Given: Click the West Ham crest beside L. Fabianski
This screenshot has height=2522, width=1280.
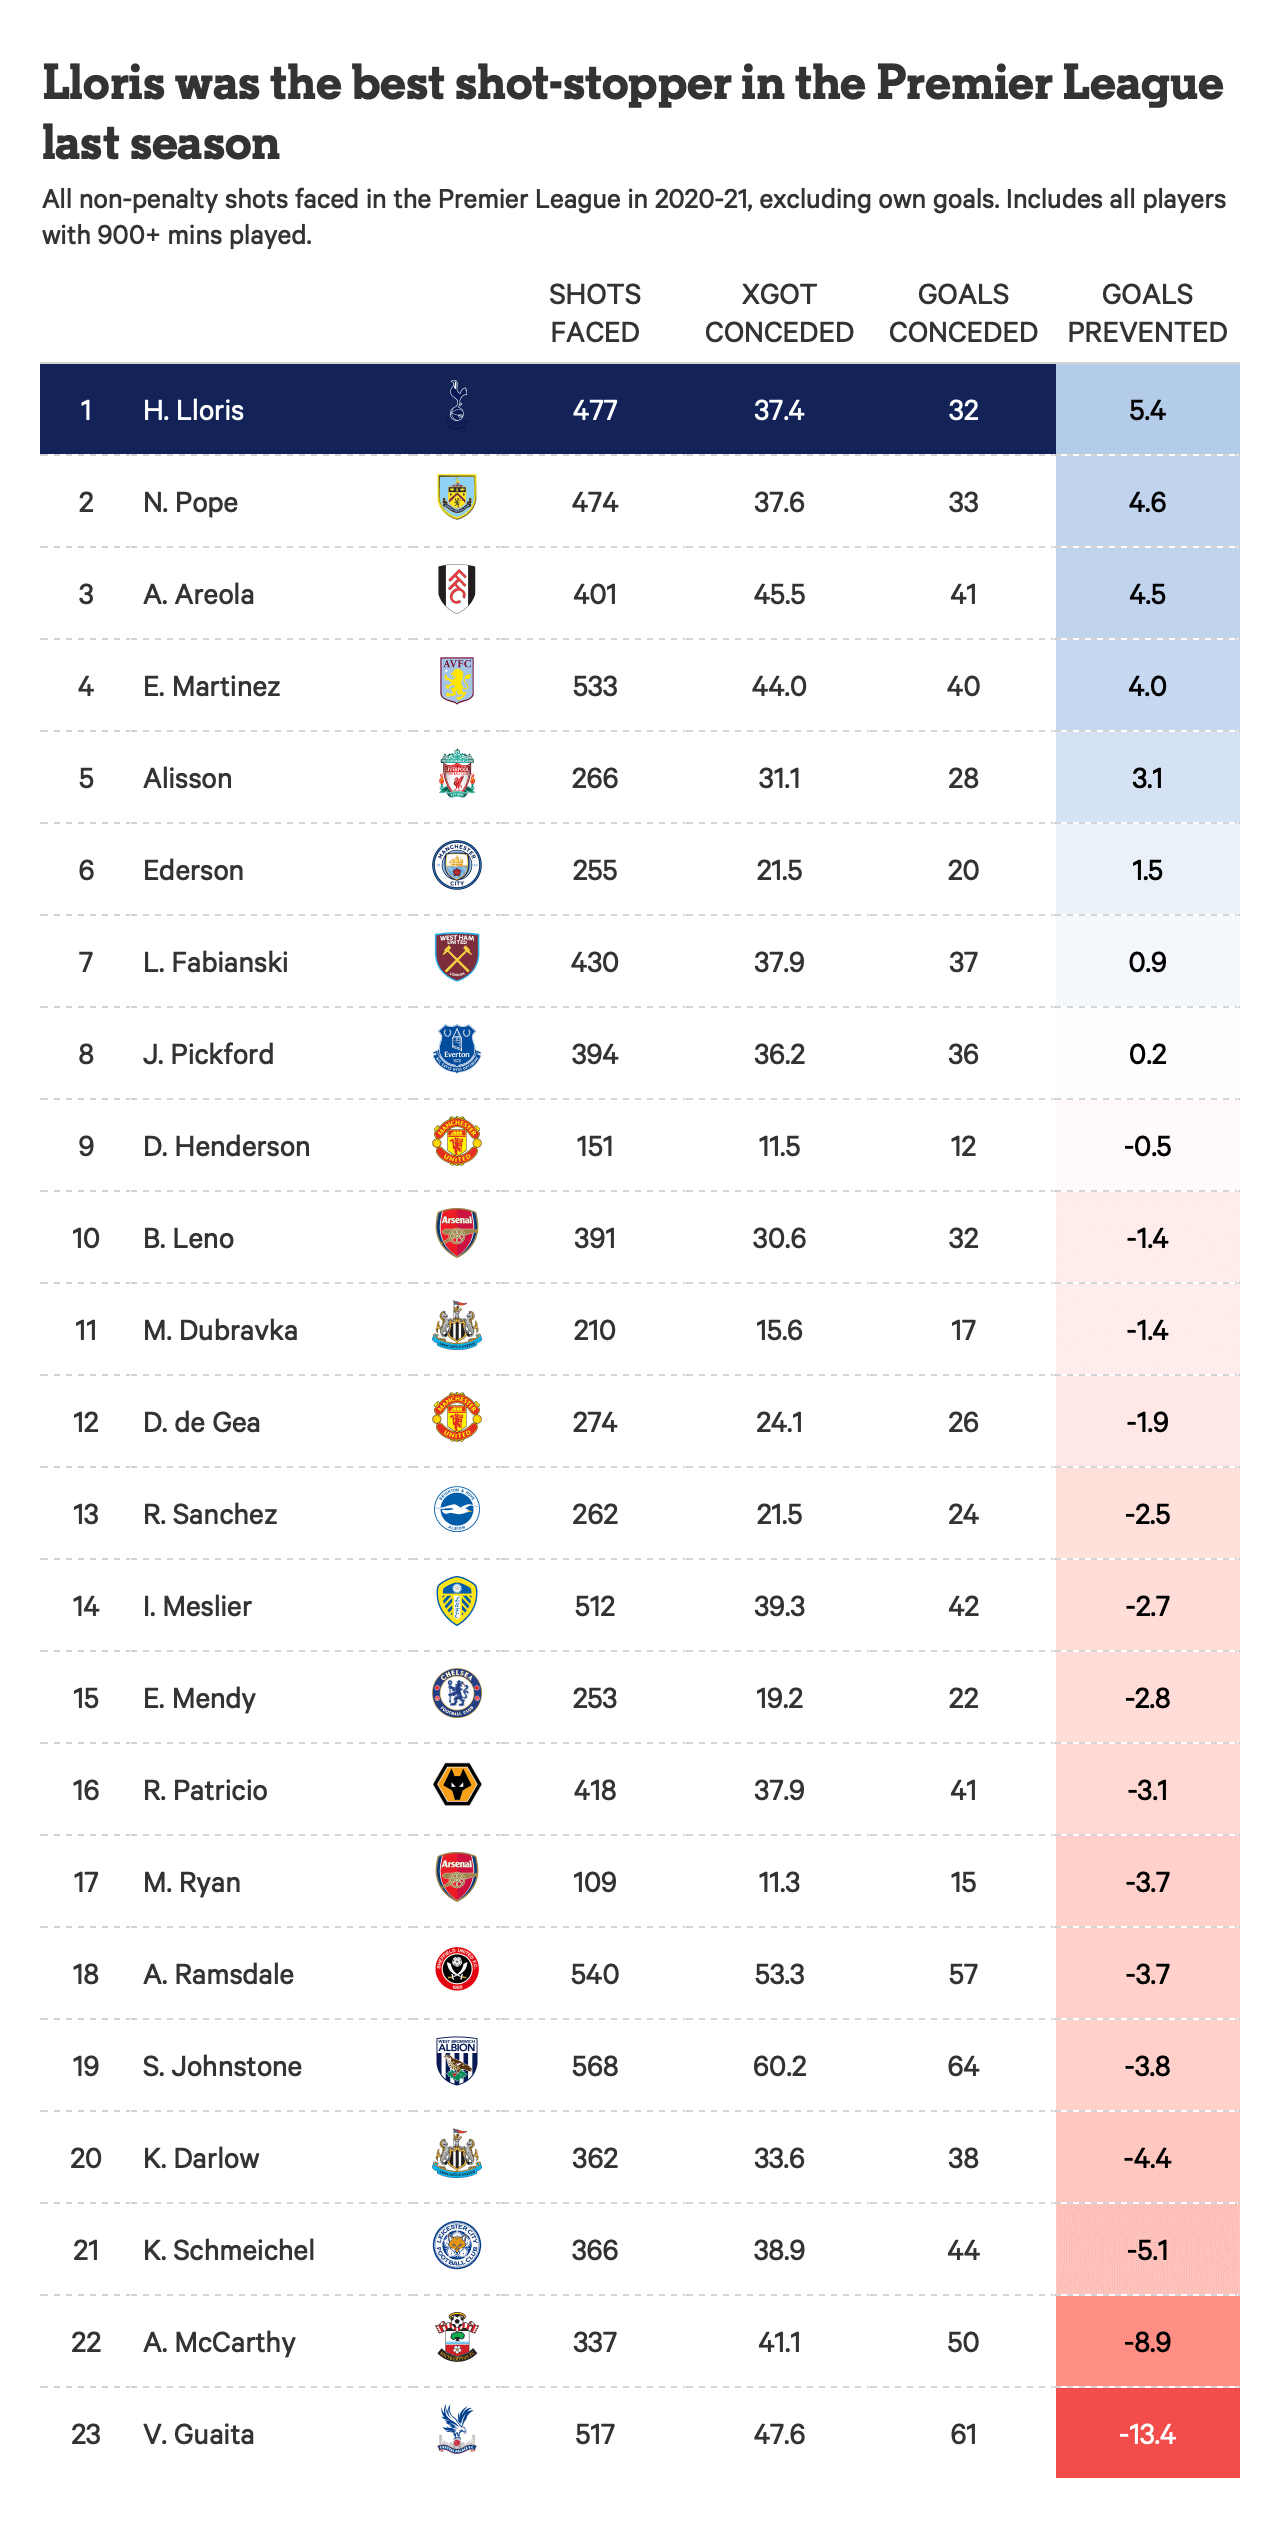Looking at the screenshot, I should click(x=457, y=958).
